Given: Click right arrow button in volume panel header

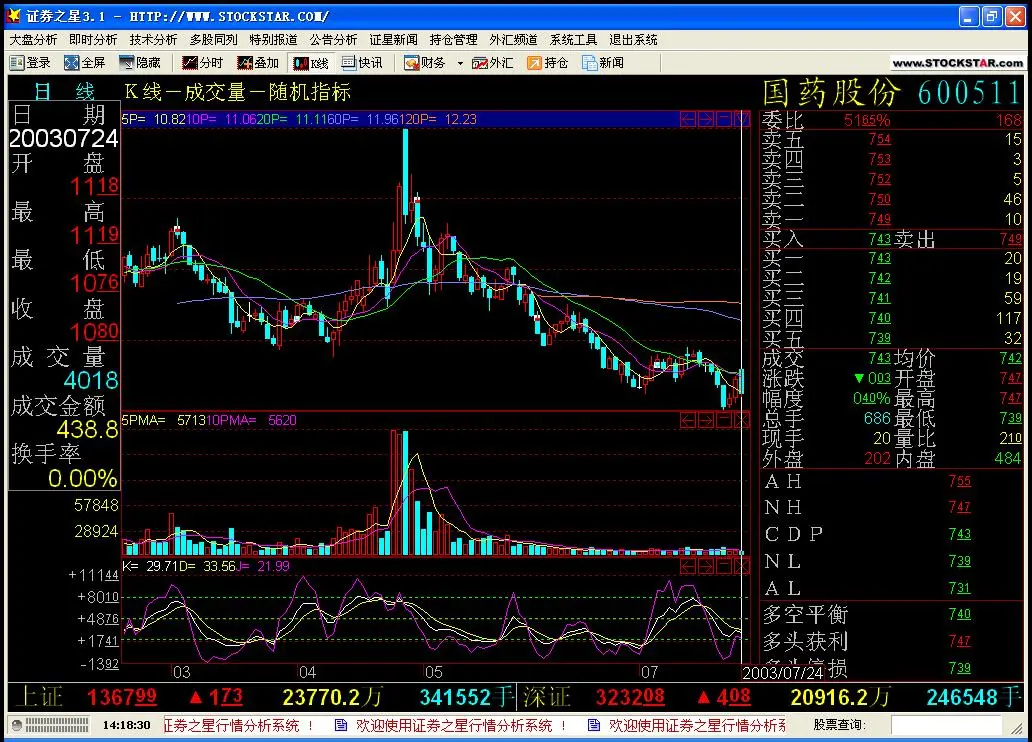Looking at the screenshot, I should pos(706,420).
